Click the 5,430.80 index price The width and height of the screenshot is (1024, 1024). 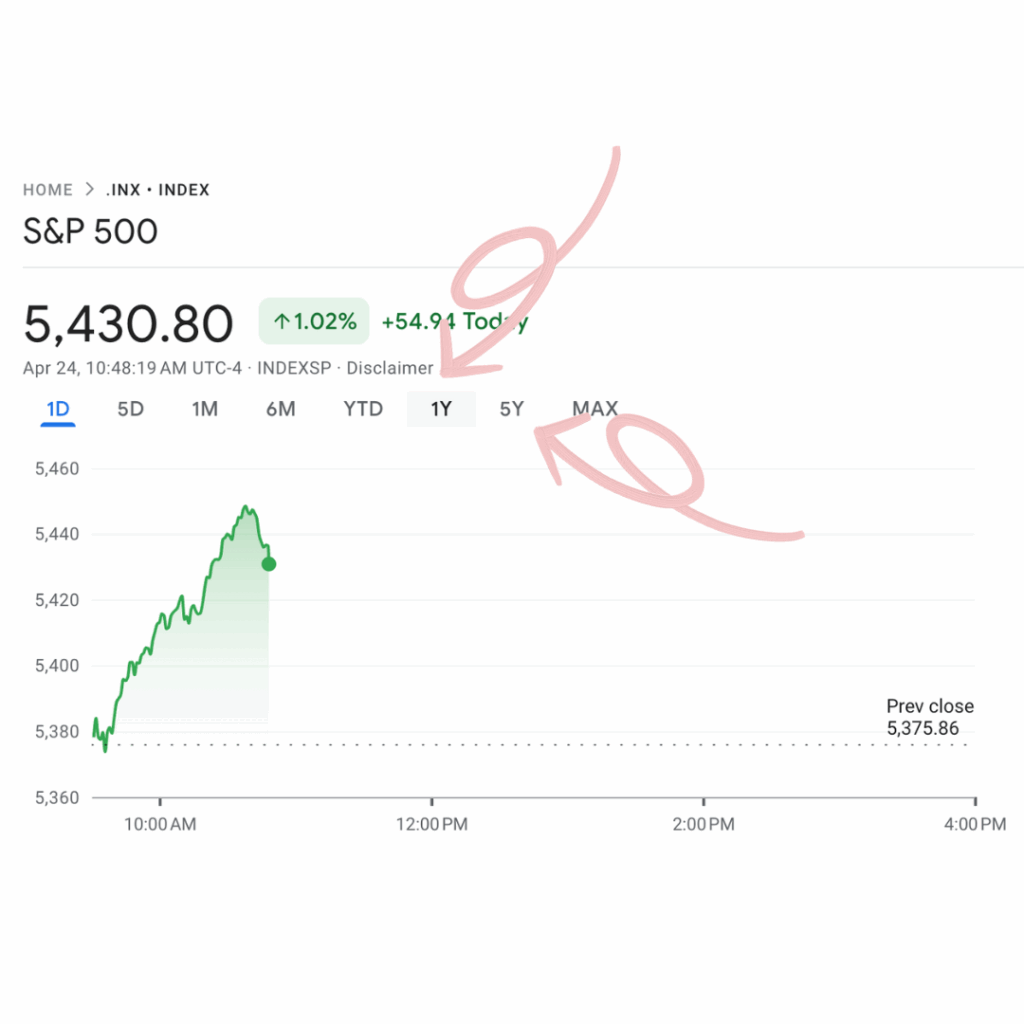tap(129, 324)
